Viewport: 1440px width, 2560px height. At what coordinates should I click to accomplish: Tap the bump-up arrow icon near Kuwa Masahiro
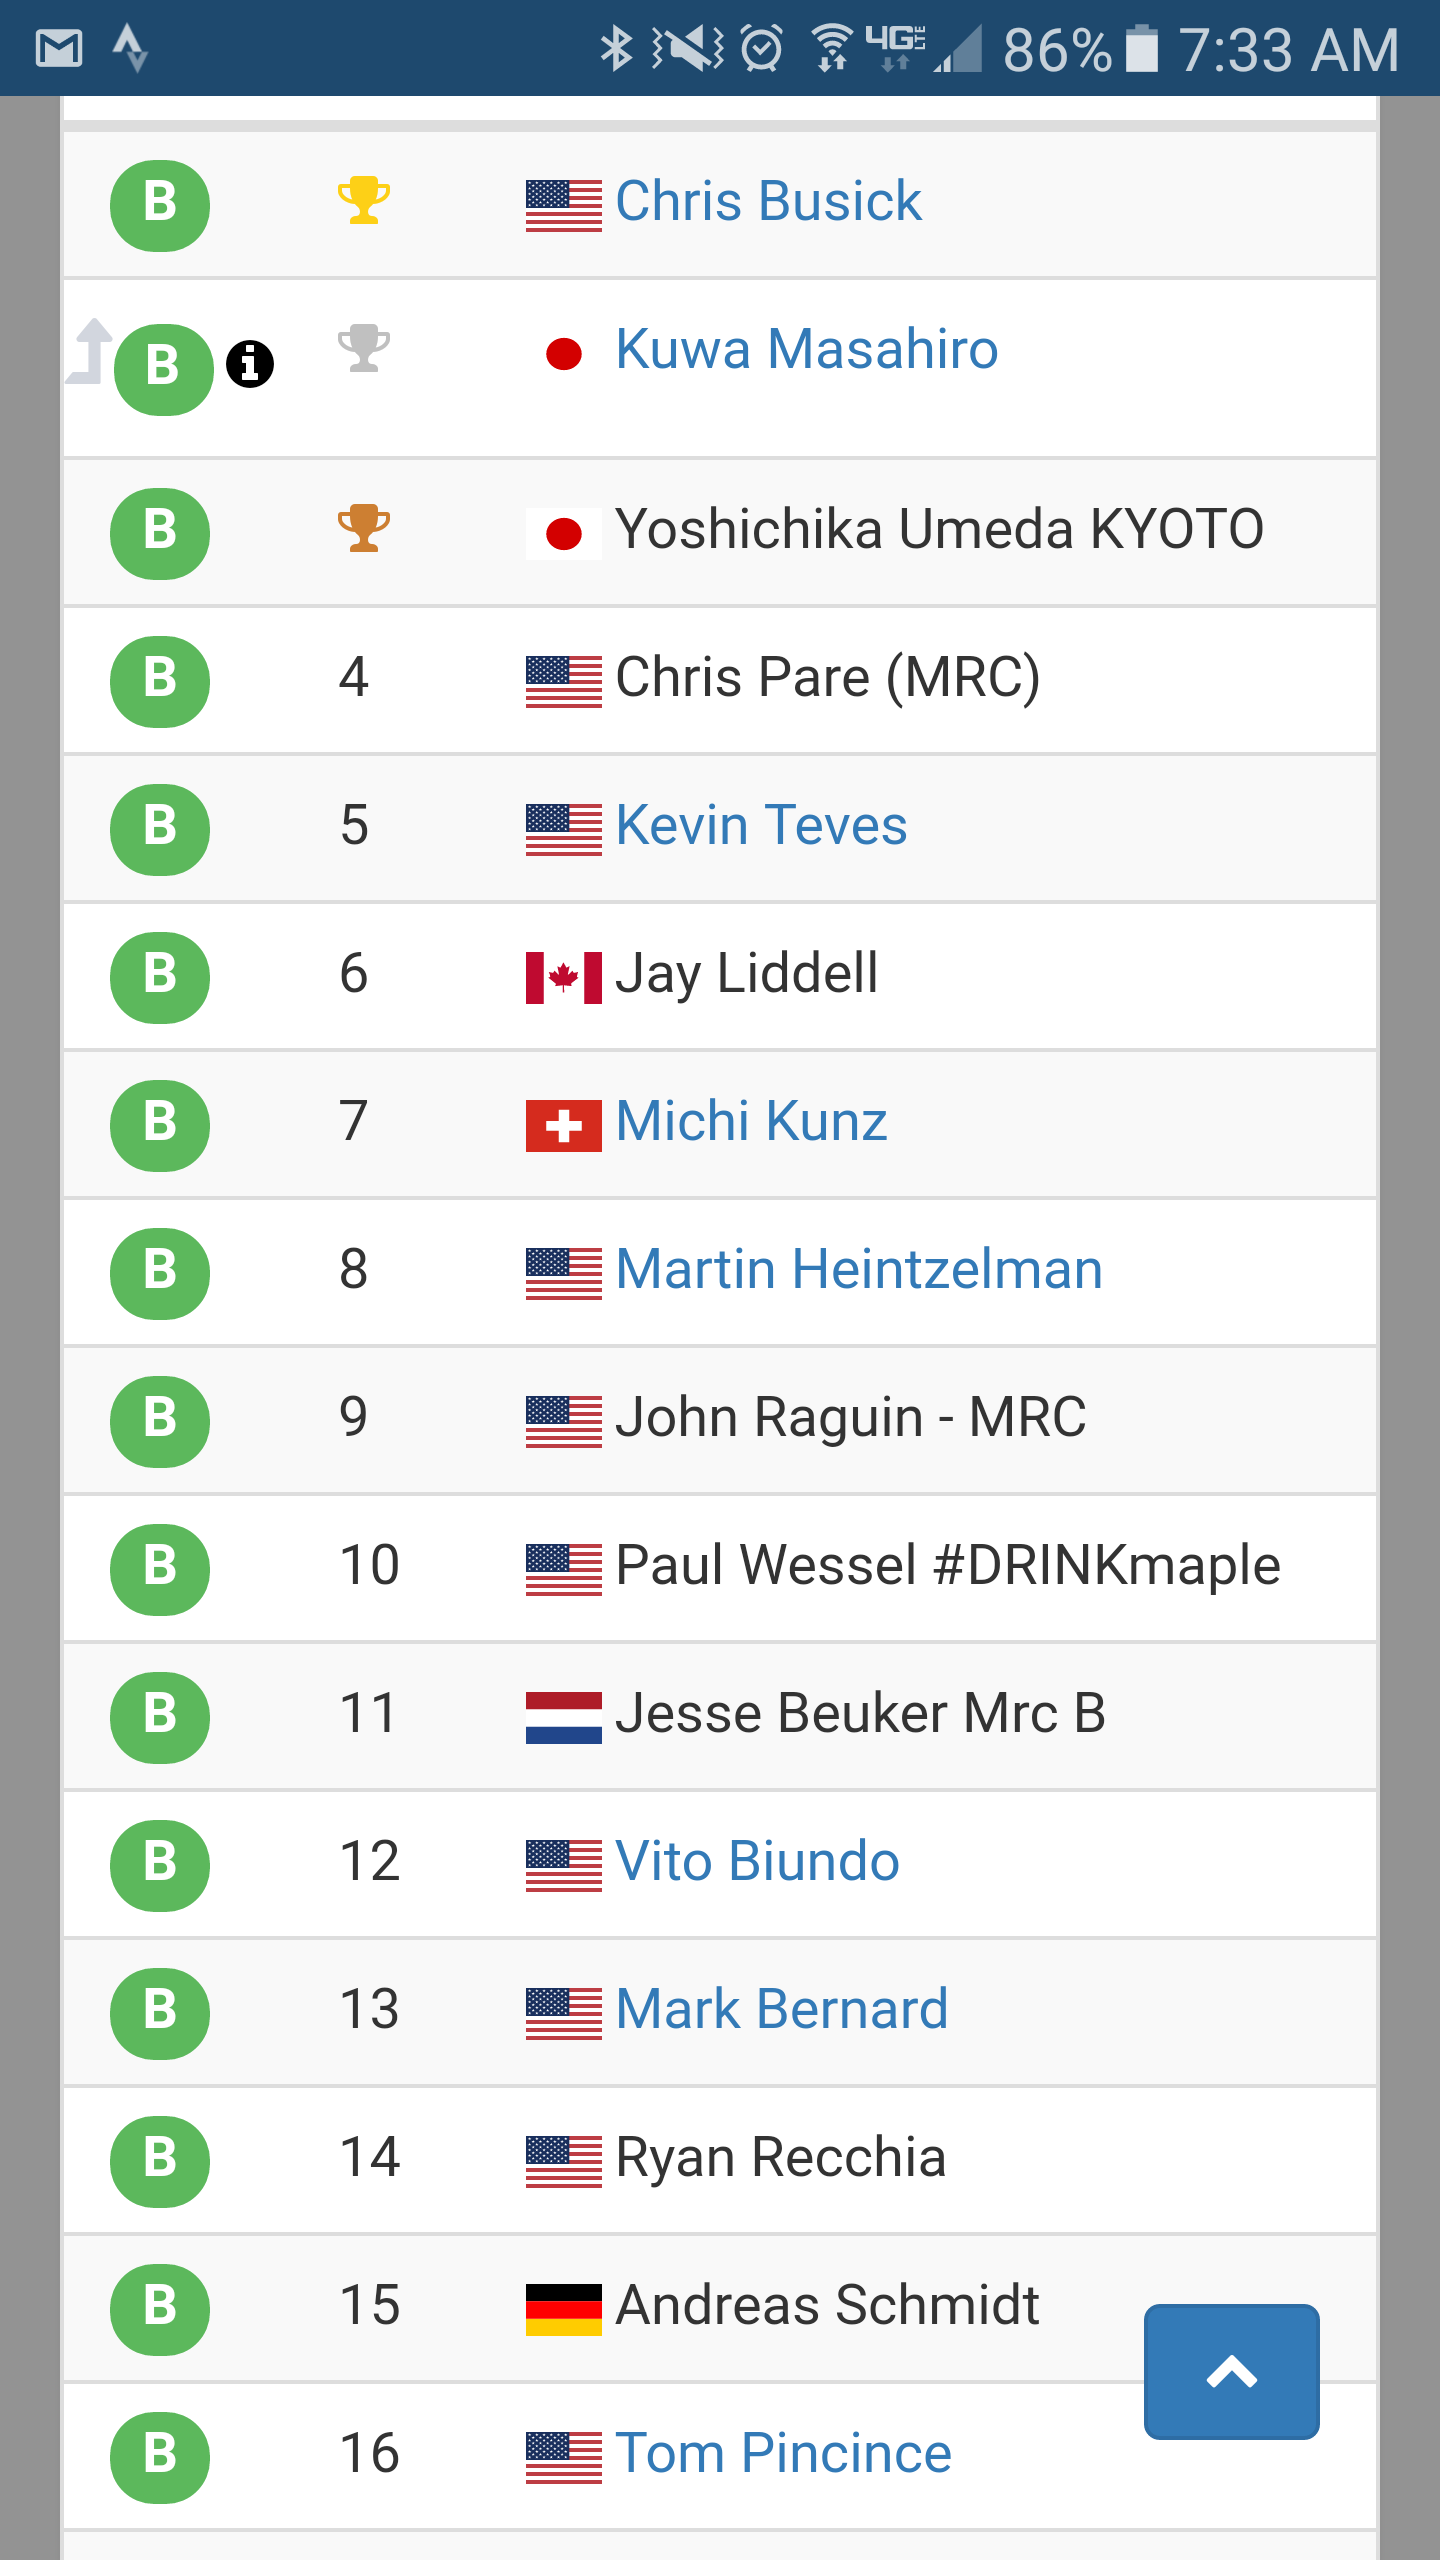click(92, 350)
